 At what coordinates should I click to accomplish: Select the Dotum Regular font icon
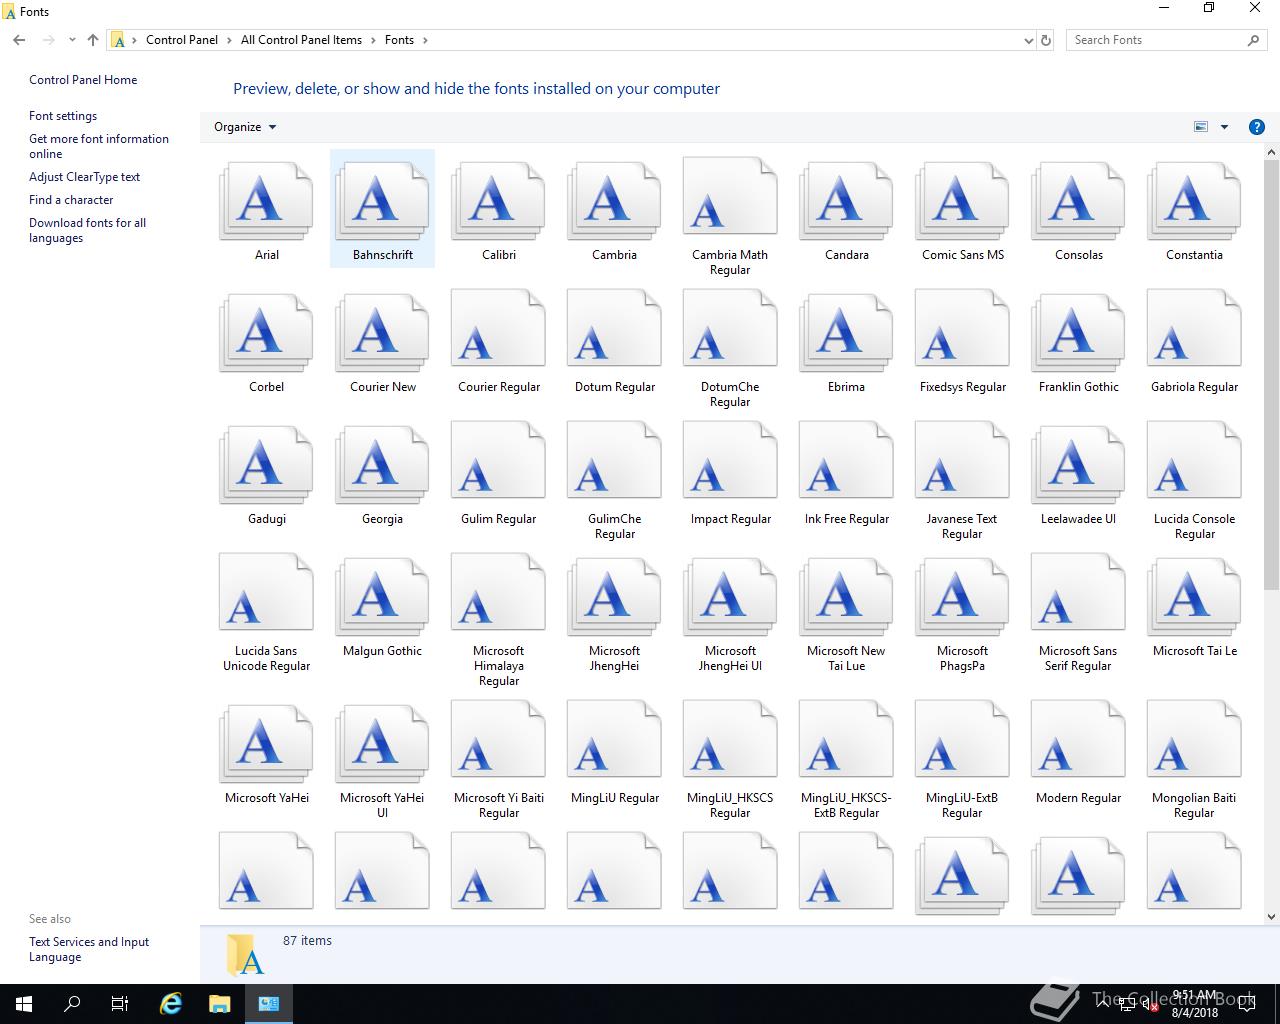pyautogui.click(x=614, y=329)
